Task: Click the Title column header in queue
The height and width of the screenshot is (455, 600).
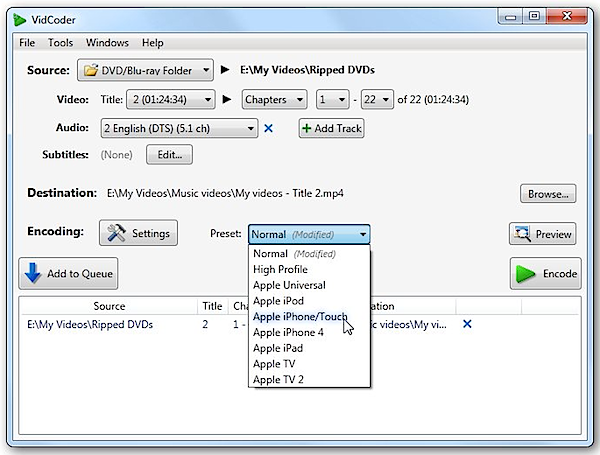Action: click(x=212, y=306)
